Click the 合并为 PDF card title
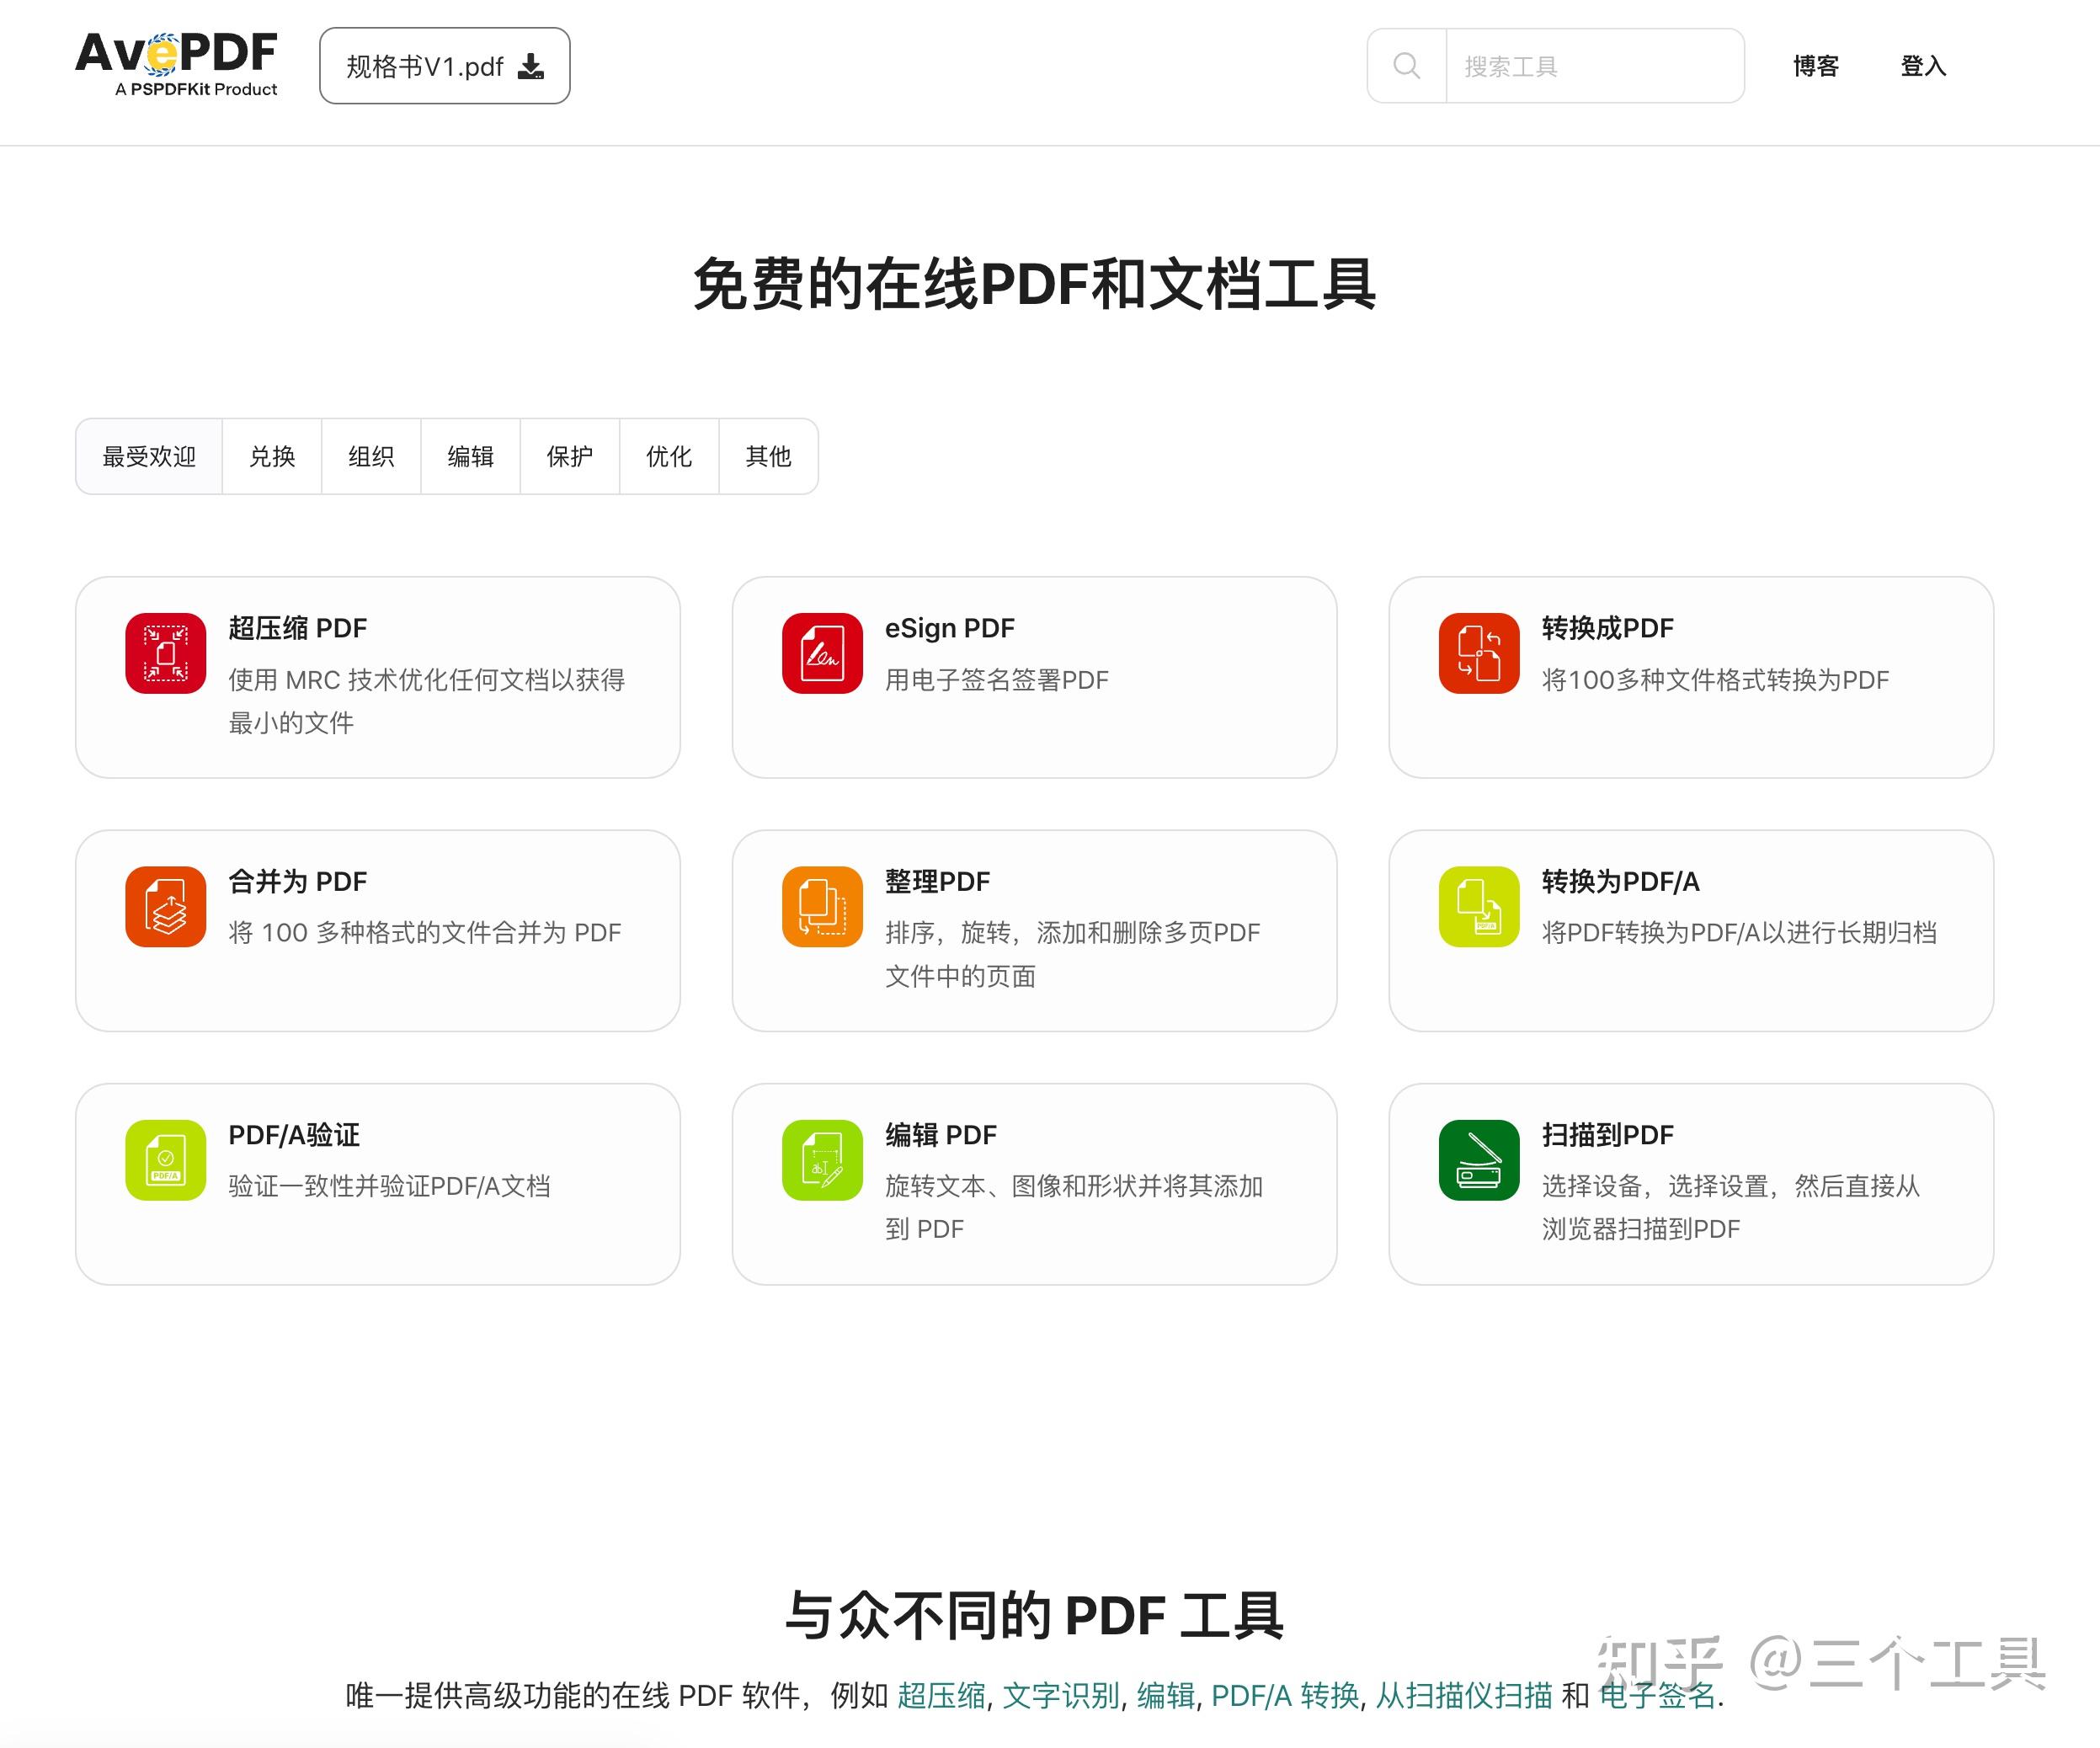This screenshot has height=1748, width=2100. (x=298, y=881)
